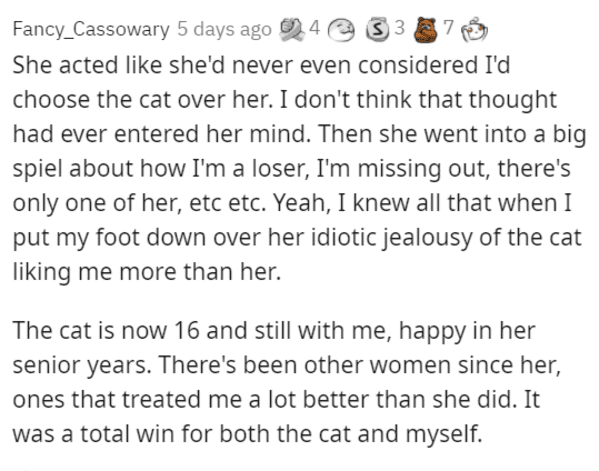Click the count 7 beside bear award

[448, 28]
